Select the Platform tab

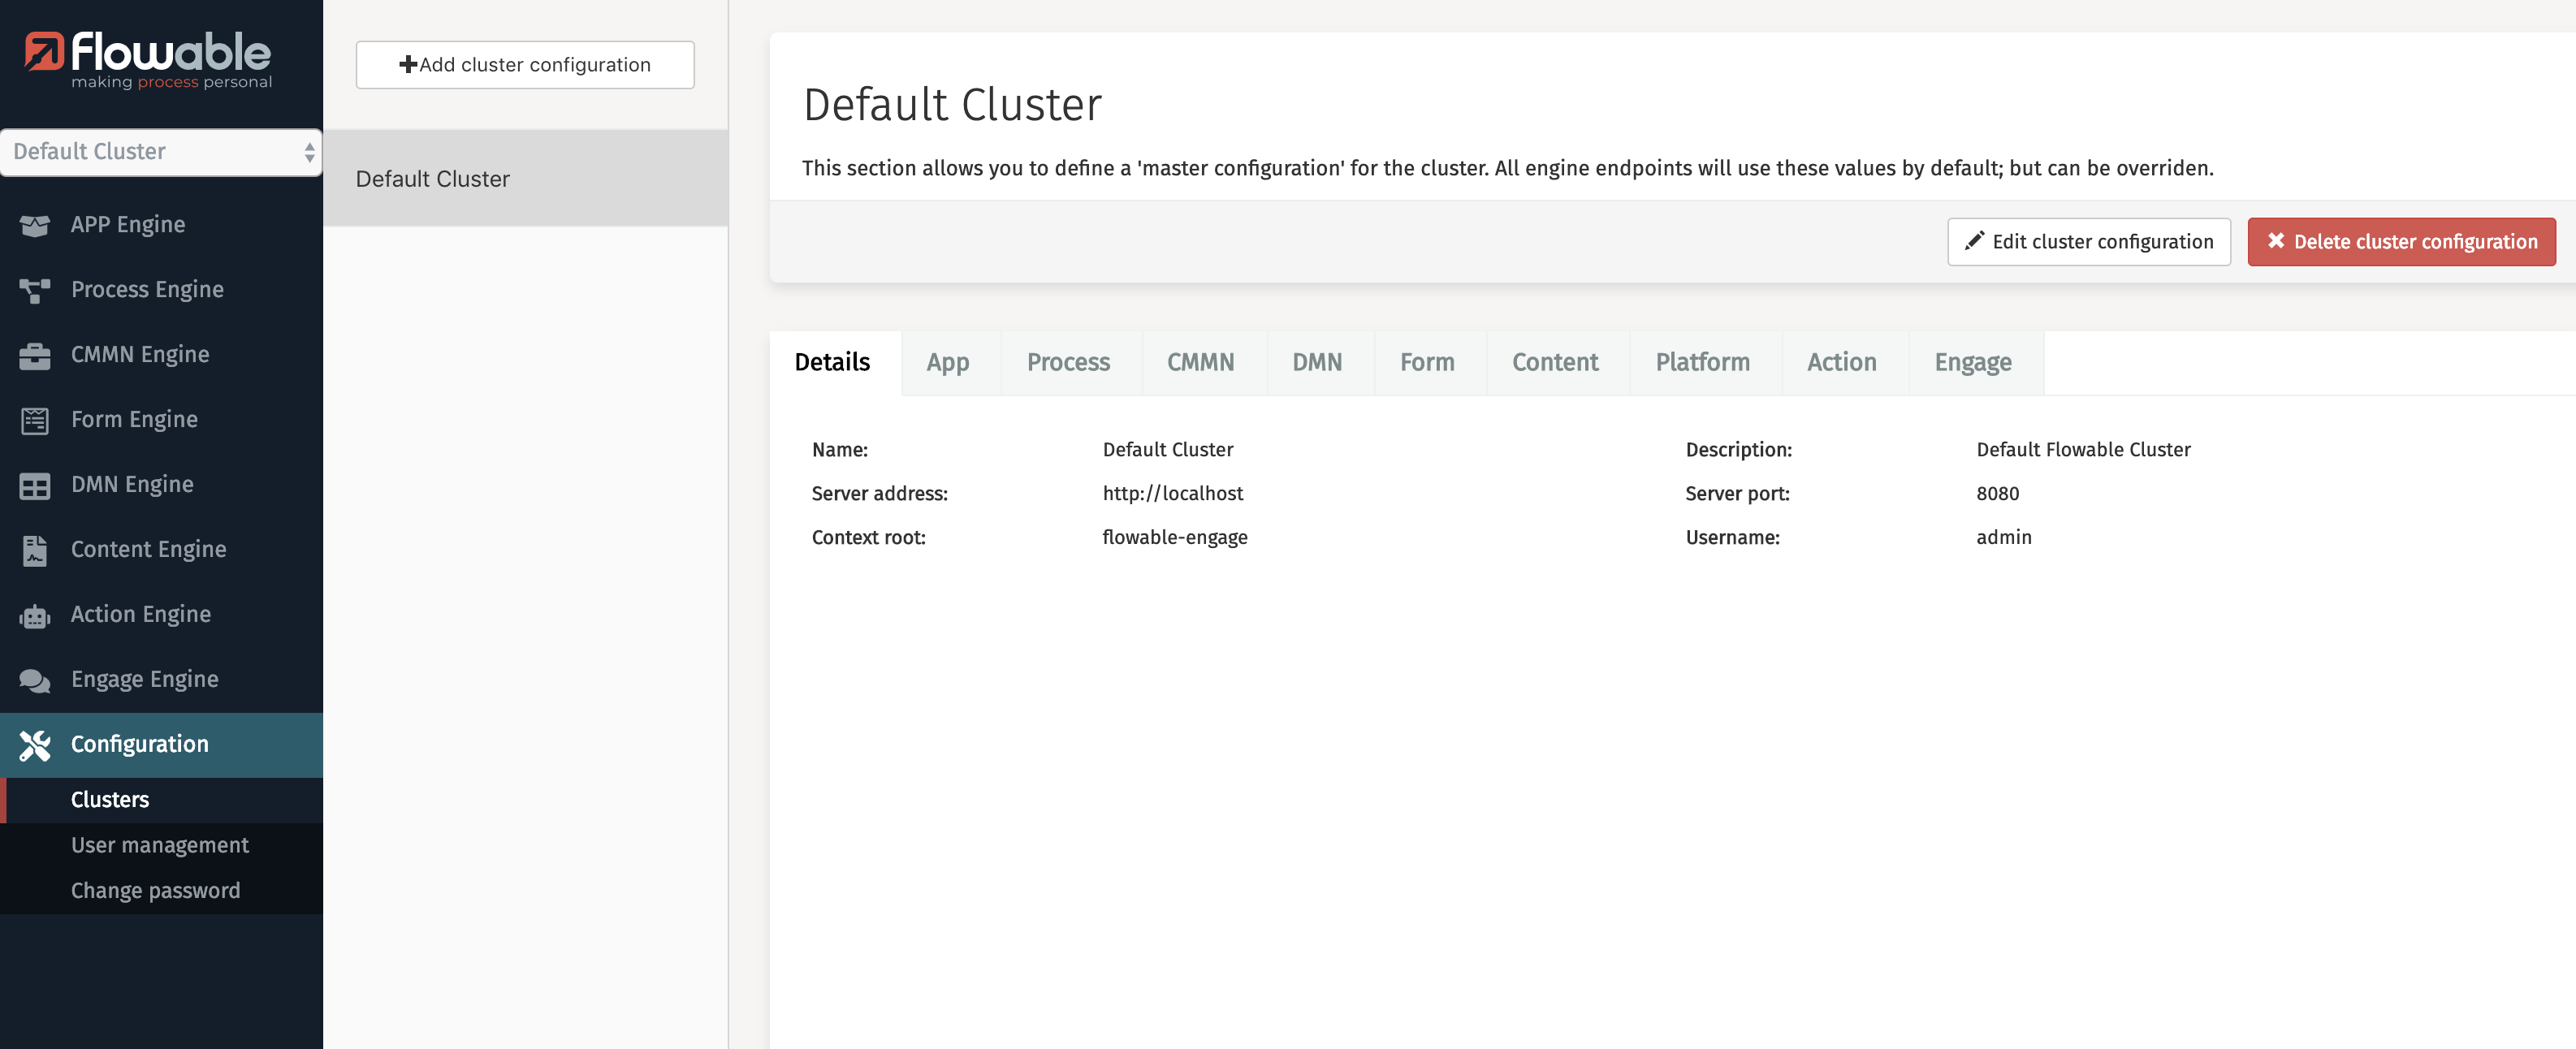coord(1701,363)
